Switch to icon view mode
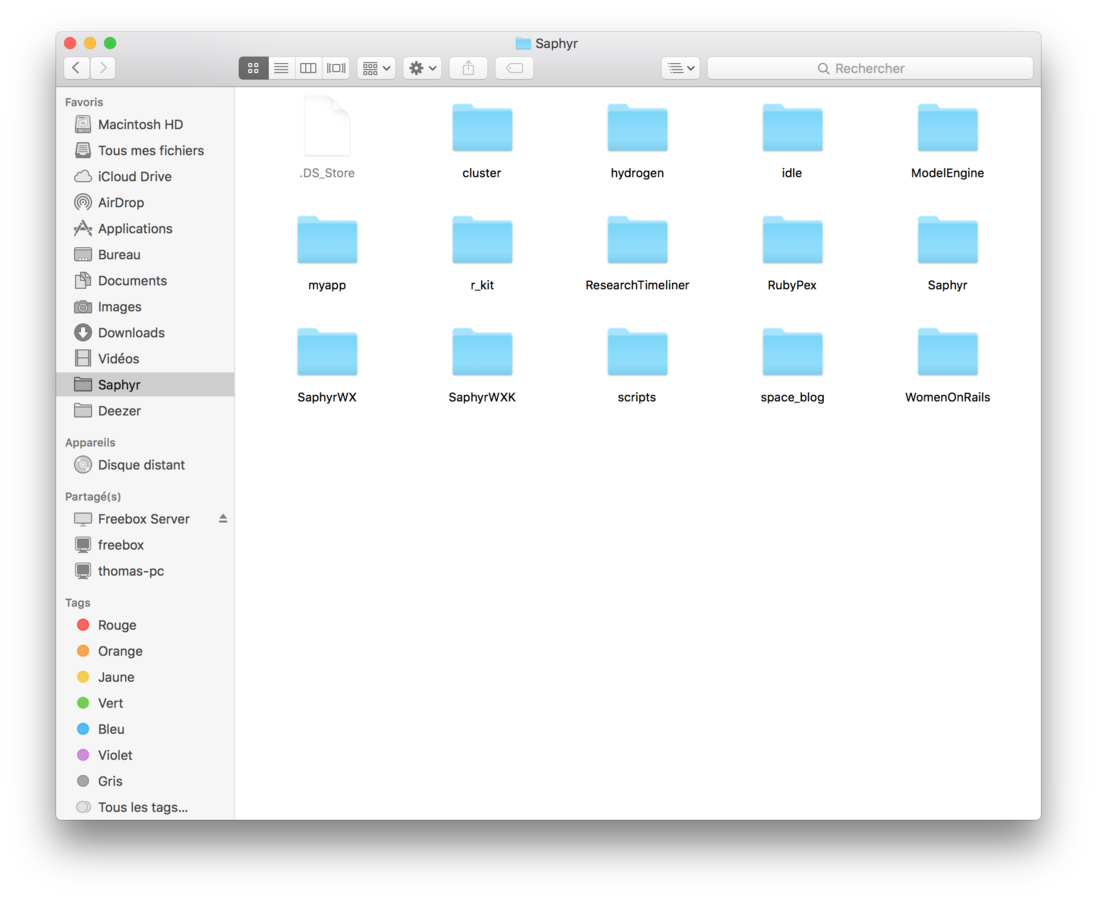 click(x=253, y=68)
